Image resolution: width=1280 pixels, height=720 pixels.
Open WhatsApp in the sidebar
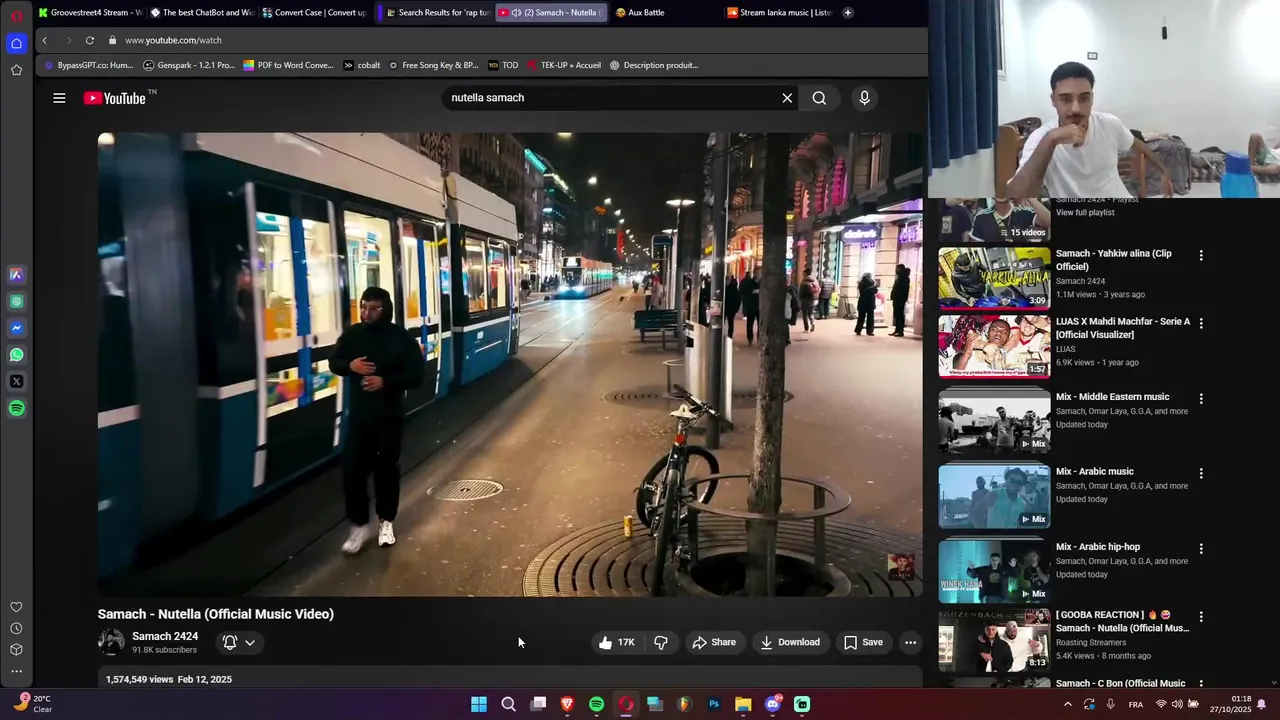(x=16, y=355)
